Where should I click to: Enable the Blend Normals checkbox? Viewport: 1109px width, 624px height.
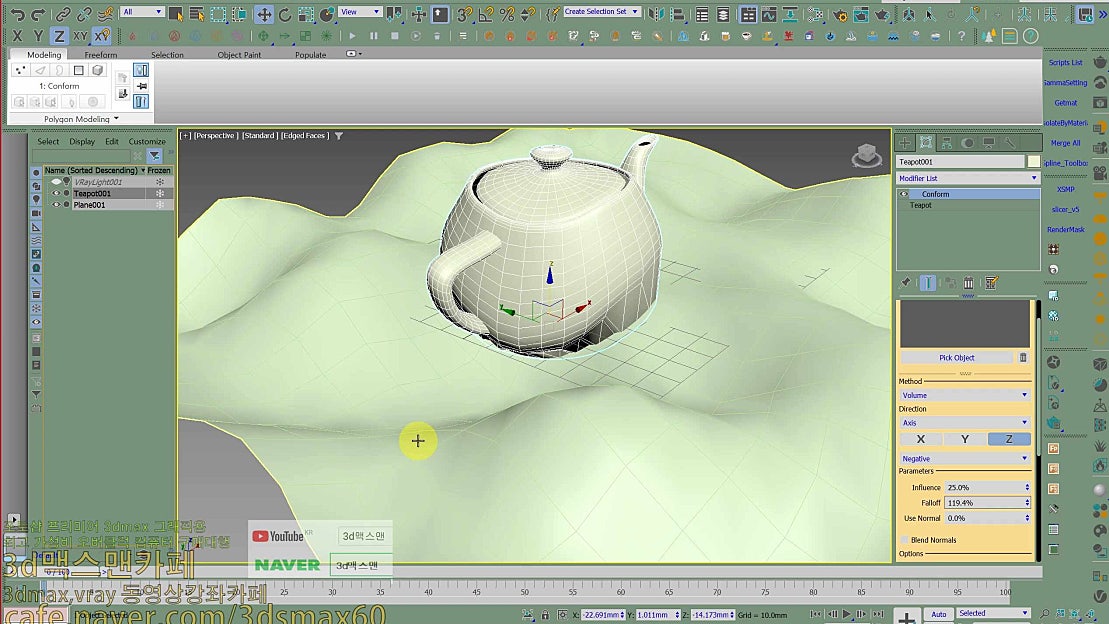904,540
